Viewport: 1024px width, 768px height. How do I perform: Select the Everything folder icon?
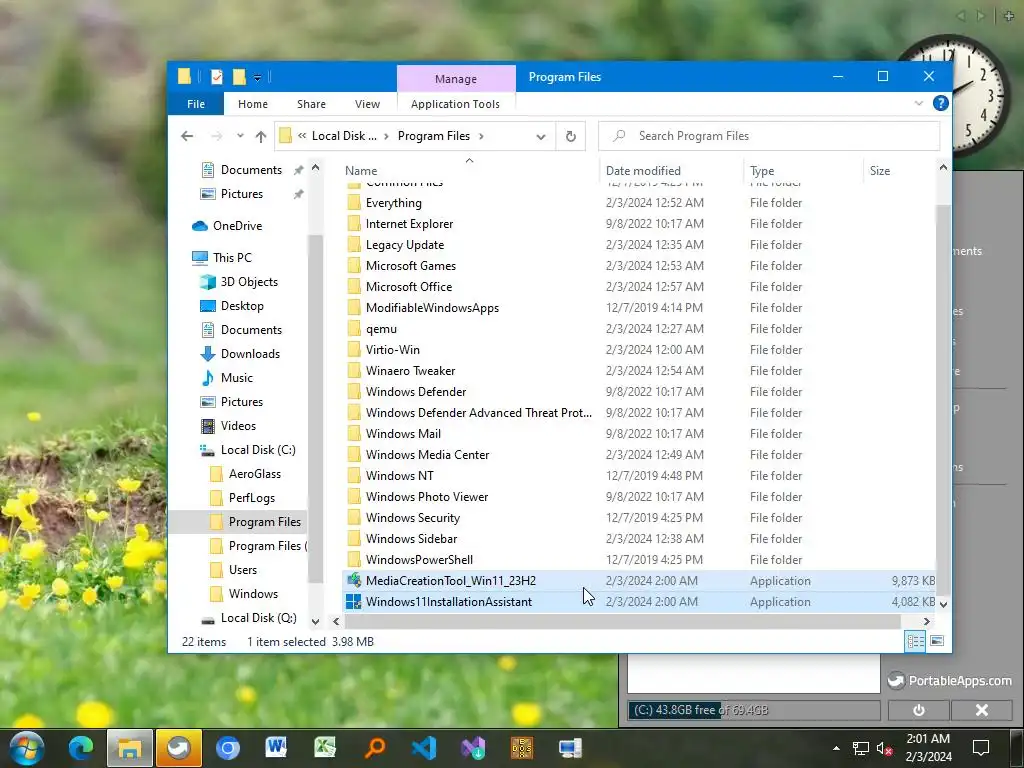coord(354,202)
